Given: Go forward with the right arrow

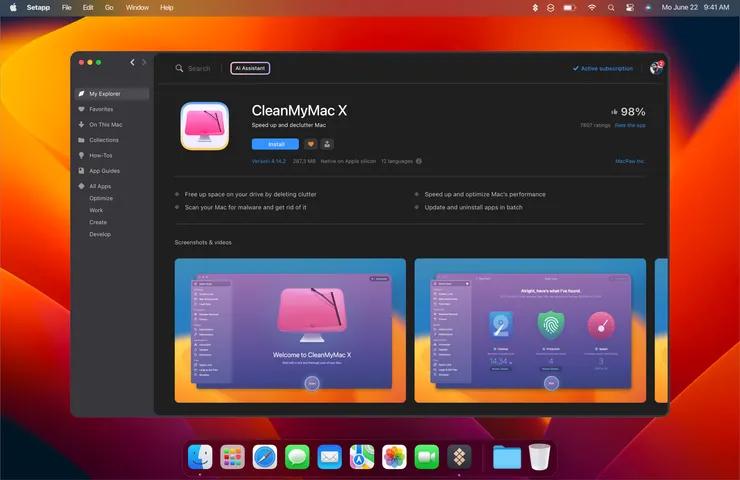Looking at the screenshot, I should [x=144, y=62].
